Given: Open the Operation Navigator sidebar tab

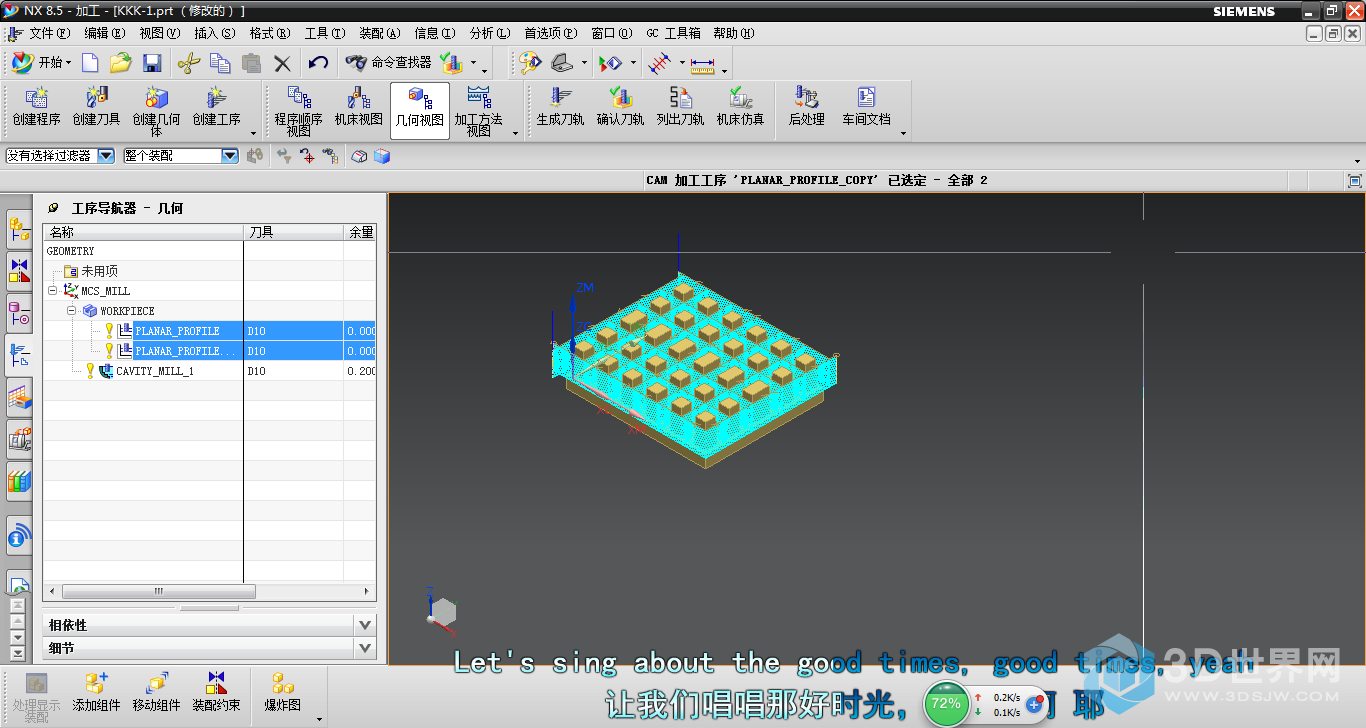Looking at the screenshot, I should click(x=19, y=355).
